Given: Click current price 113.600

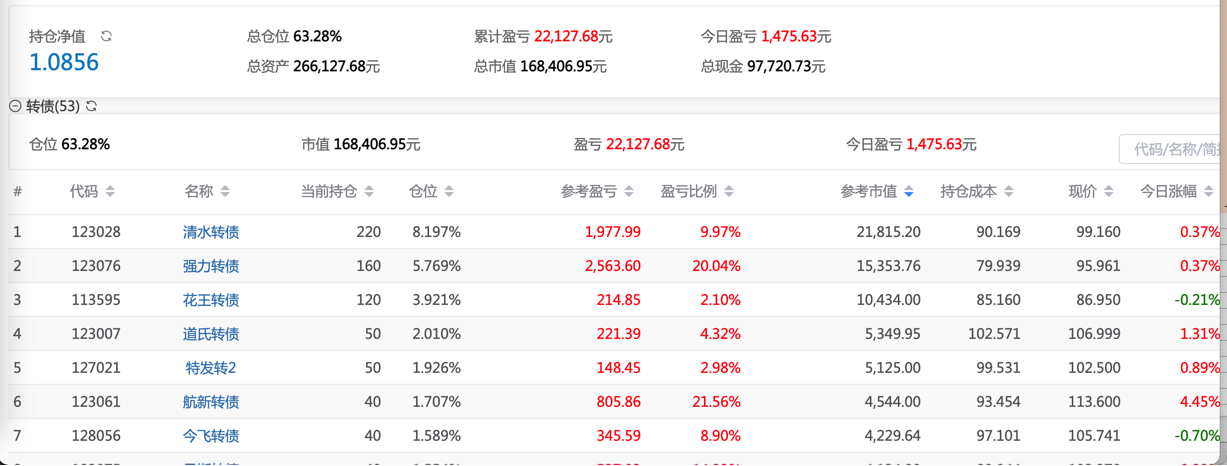Looking at the screenshot, I should 1095,402.
